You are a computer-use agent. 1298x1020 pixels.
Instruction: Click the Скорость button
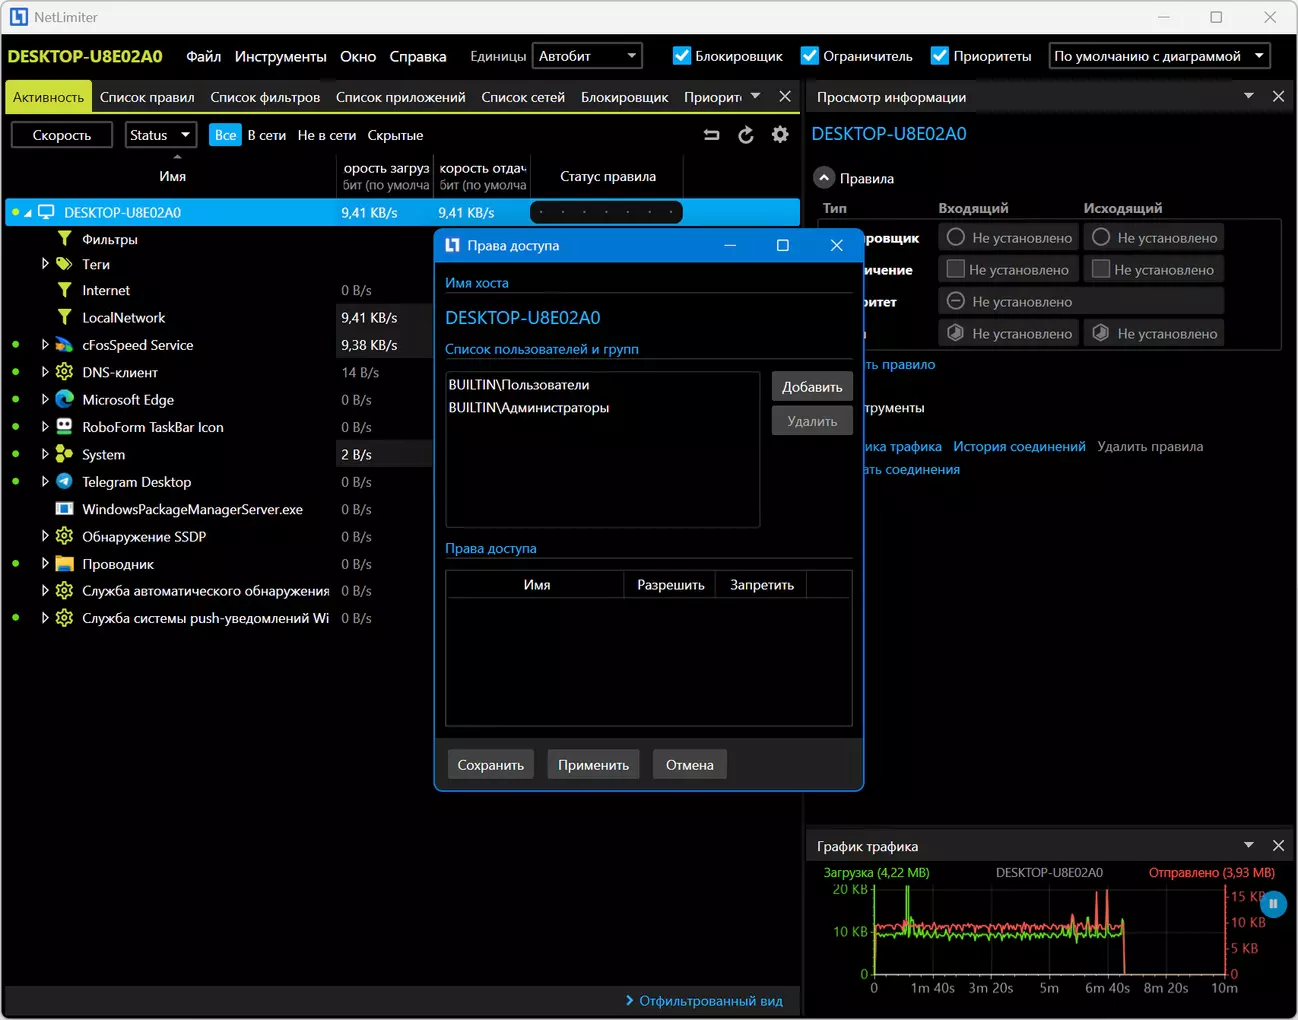tap(62, 135)
